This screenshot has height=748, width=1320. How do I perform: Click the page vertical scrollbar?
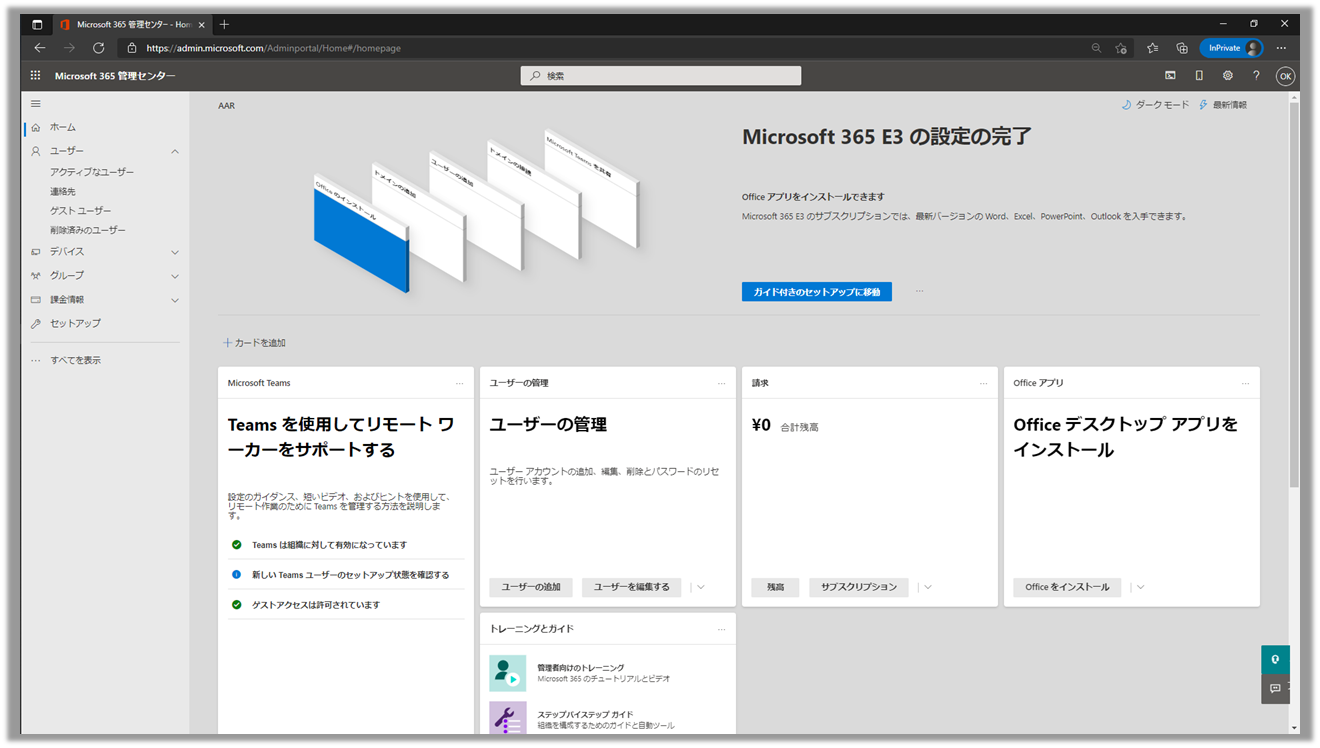pos(1295,294)
